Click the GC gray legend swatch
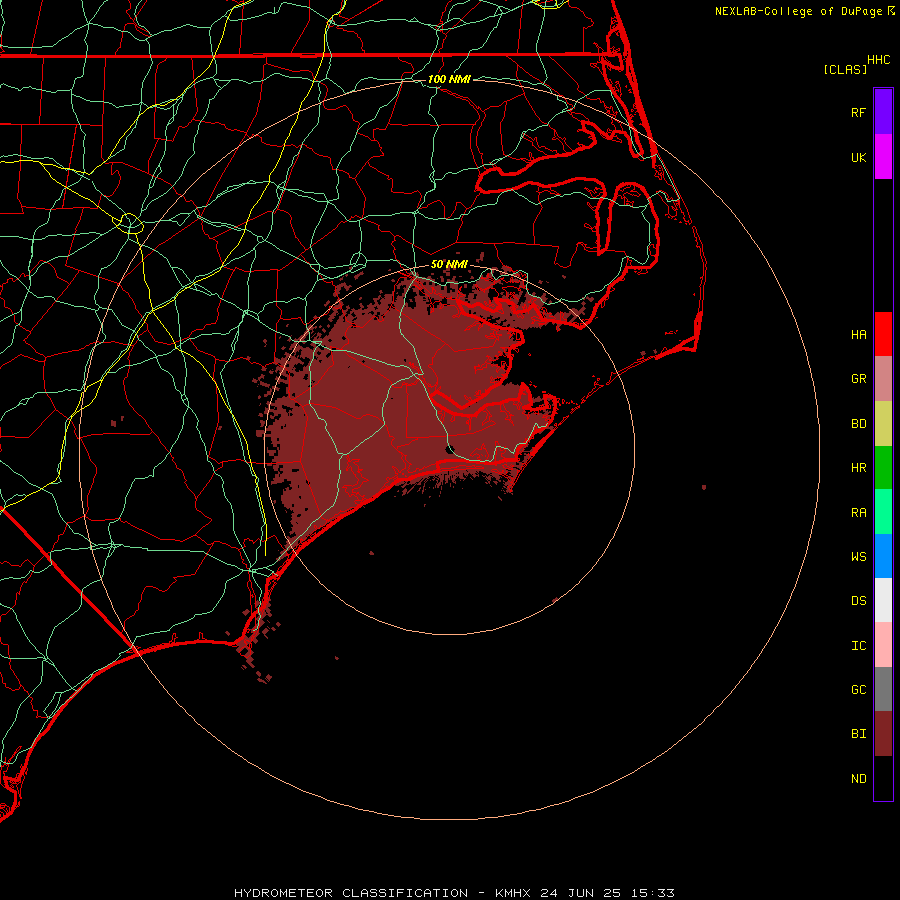This screenshot has width=900, height=900. (883, 689)
